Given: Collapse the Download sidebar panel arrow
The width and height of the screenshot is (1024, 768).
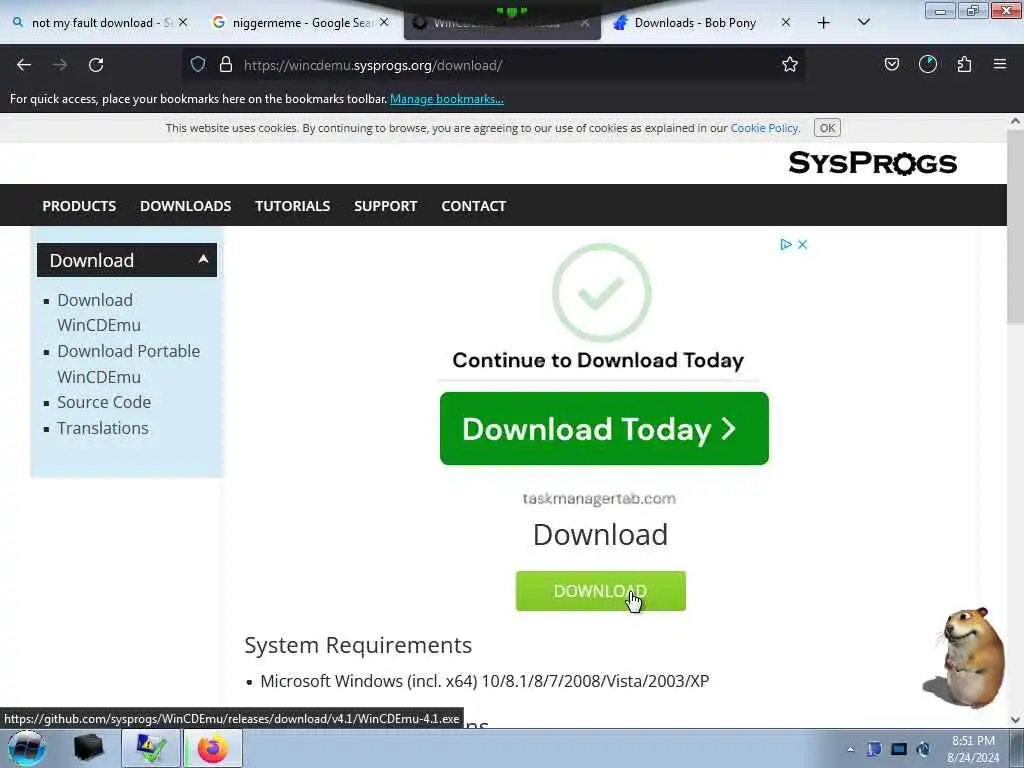Looking at the screenshot, I should (203, 259).
